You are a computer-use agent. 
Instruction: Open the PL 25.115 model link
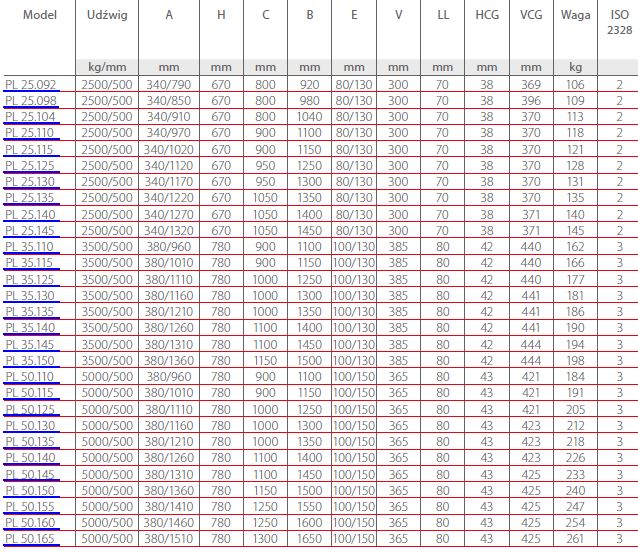click(29, 150)
